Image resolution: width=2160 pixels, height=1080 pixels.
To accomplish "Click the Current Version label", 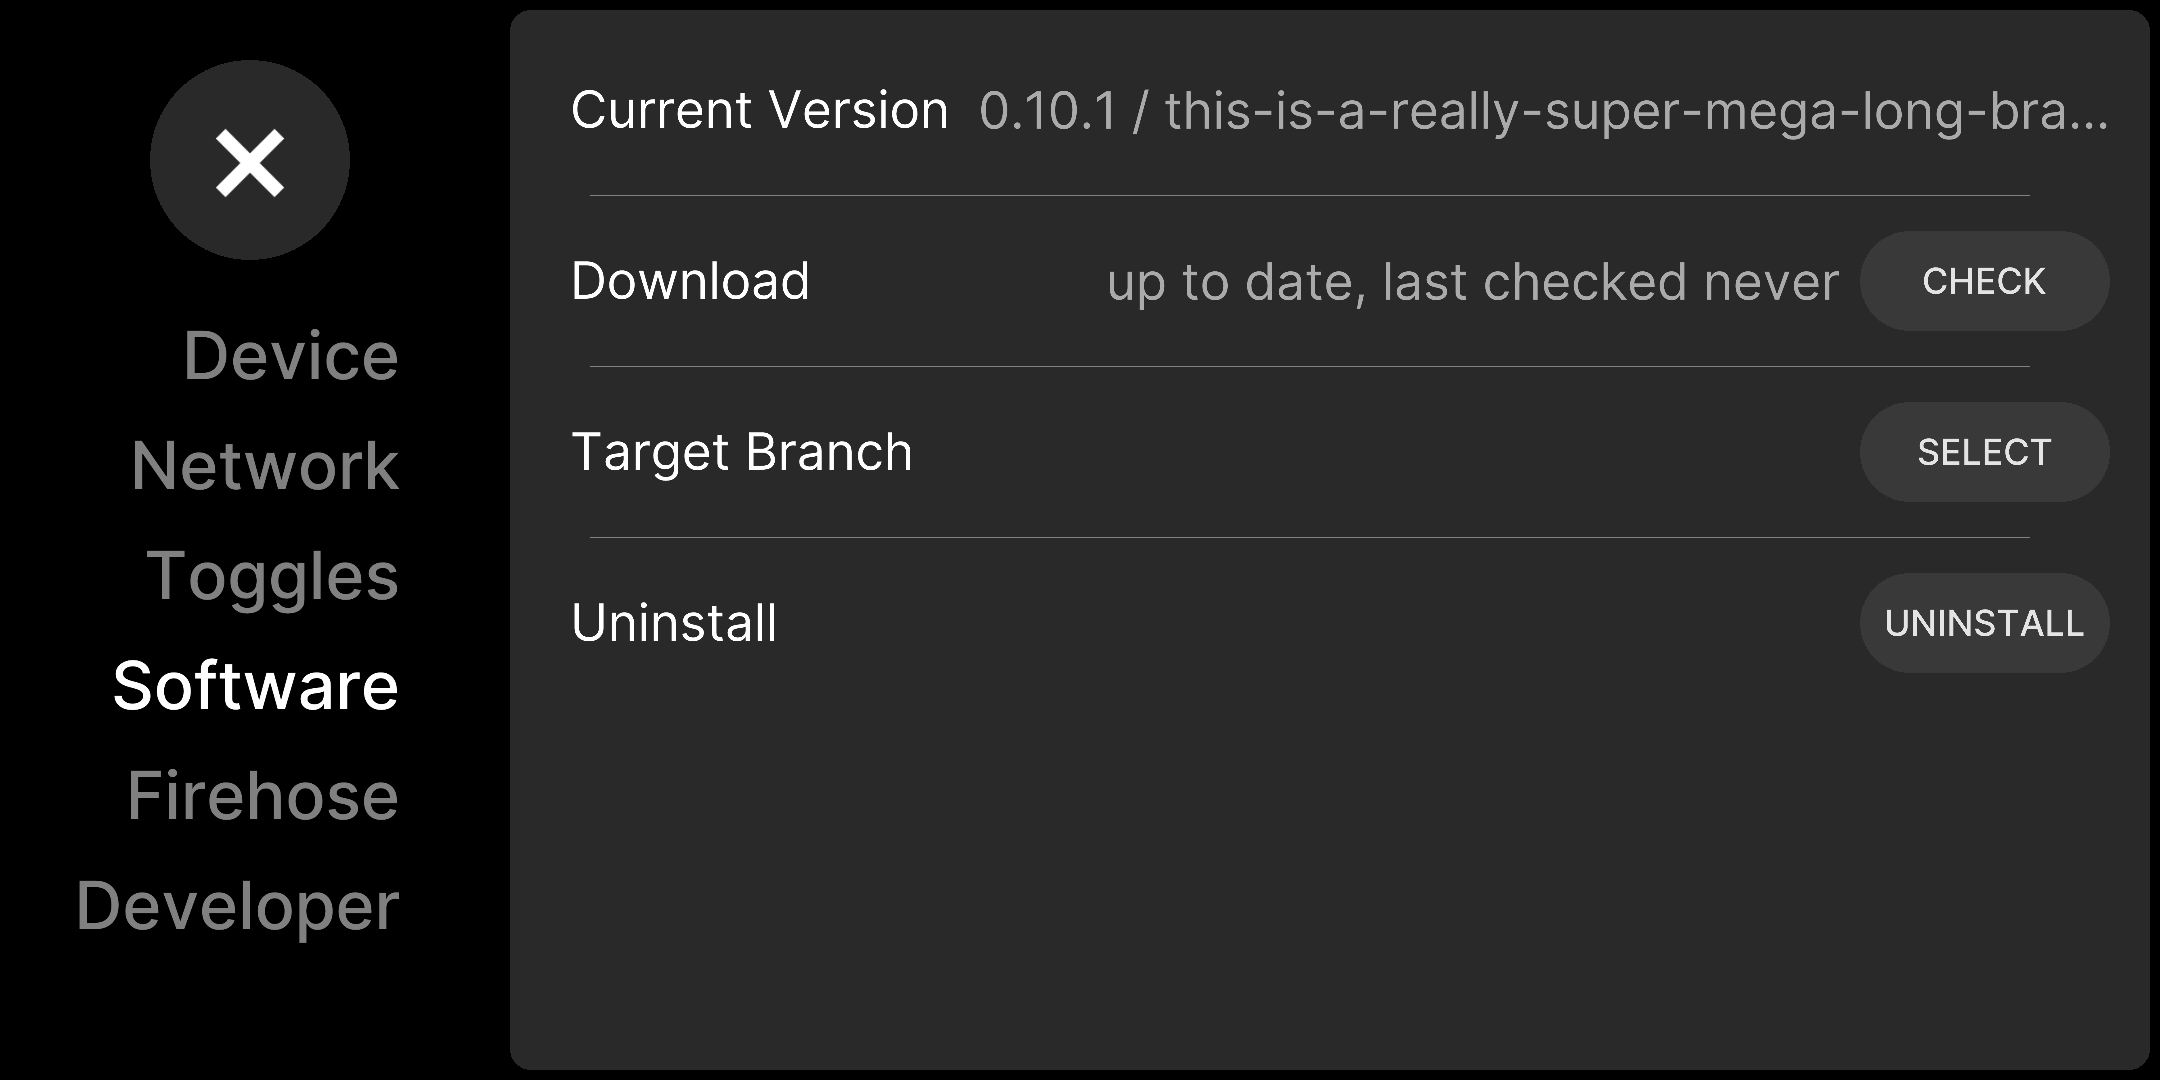I will 759,110.
